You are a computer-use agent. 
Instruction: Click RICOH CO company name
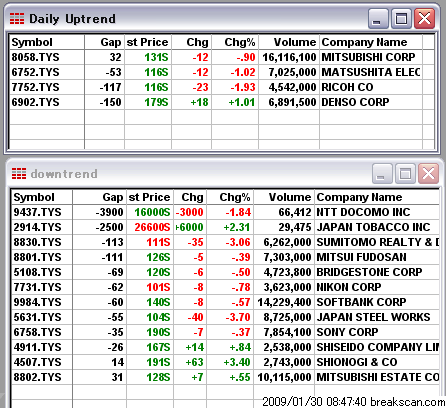pos(347,87)
